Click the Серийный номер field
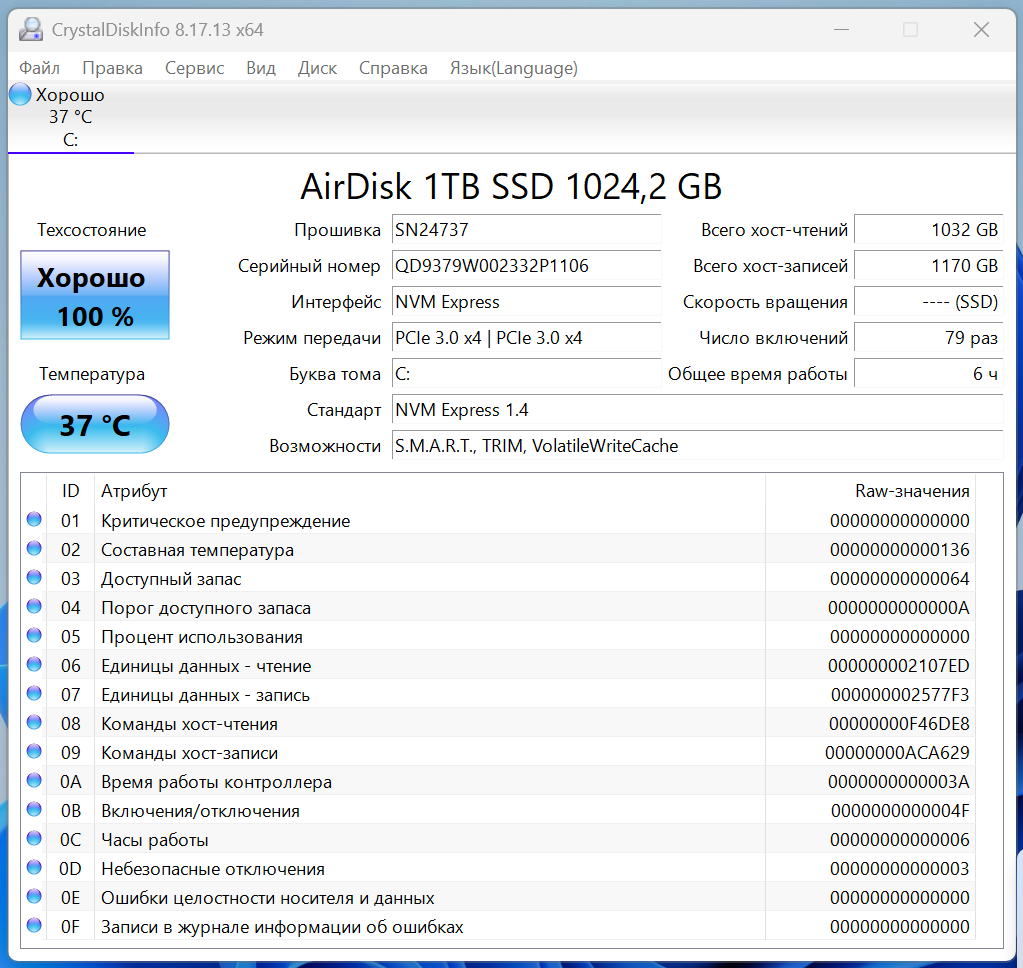This screenshot has height=968, width=1023. click(527, 266)
